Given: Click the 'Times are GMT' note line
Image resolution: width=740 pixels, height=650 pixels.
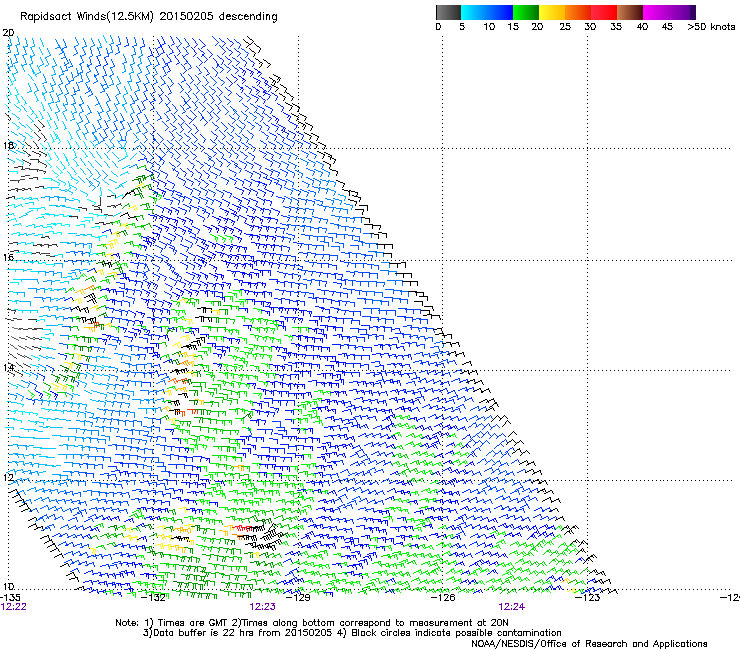Looking at the screenshot, I should (x=312, y=623).
